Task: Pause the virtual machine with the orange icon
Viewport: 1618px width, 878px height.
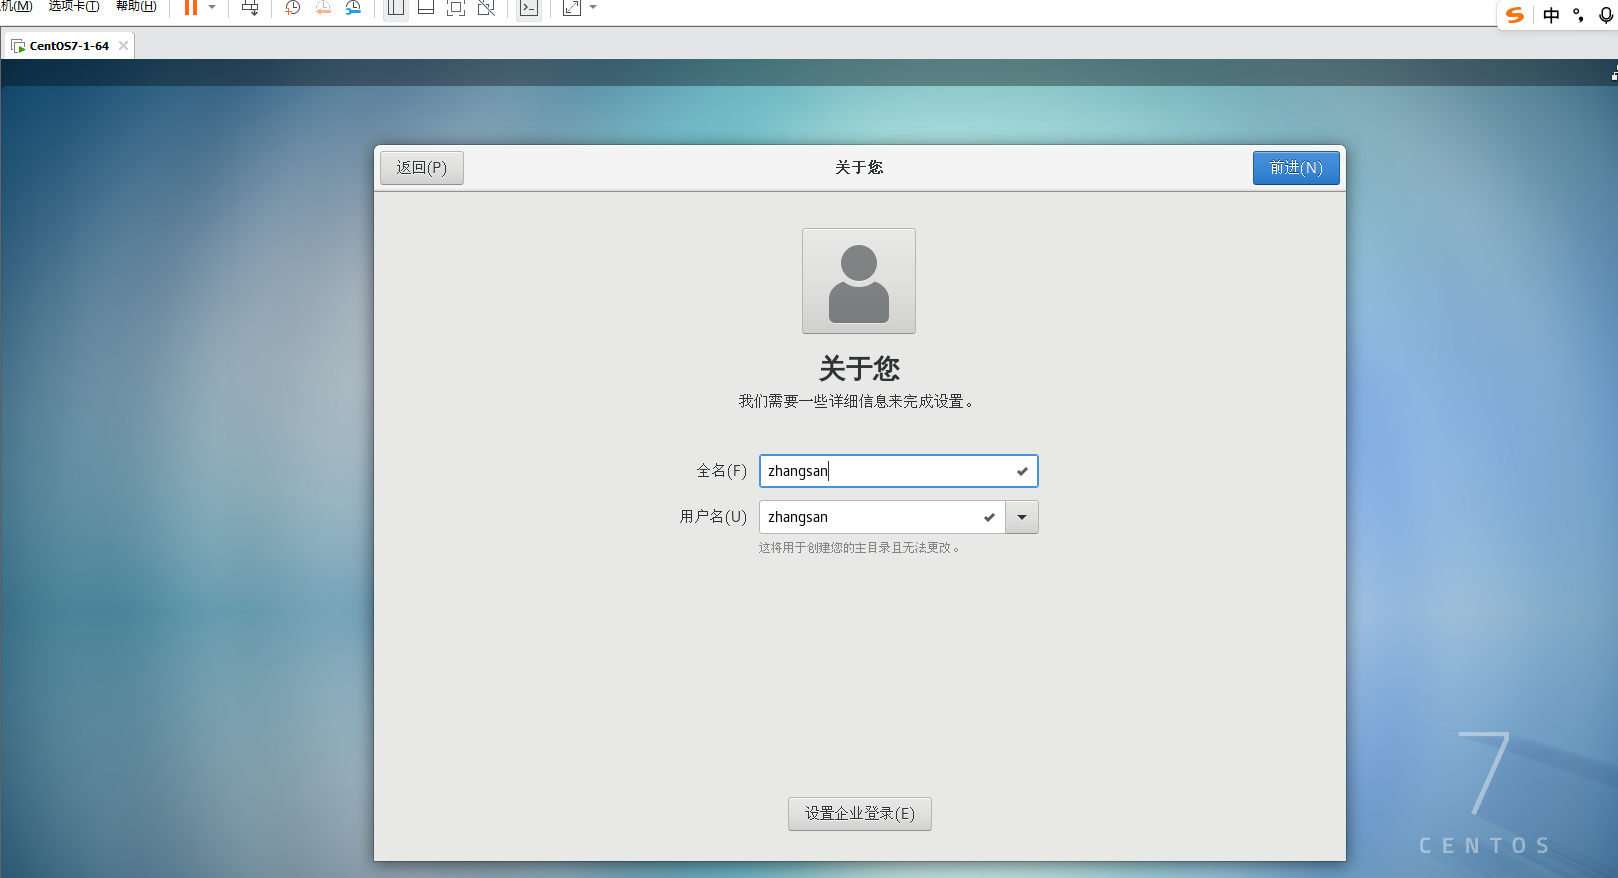Action: coord(190,8)
